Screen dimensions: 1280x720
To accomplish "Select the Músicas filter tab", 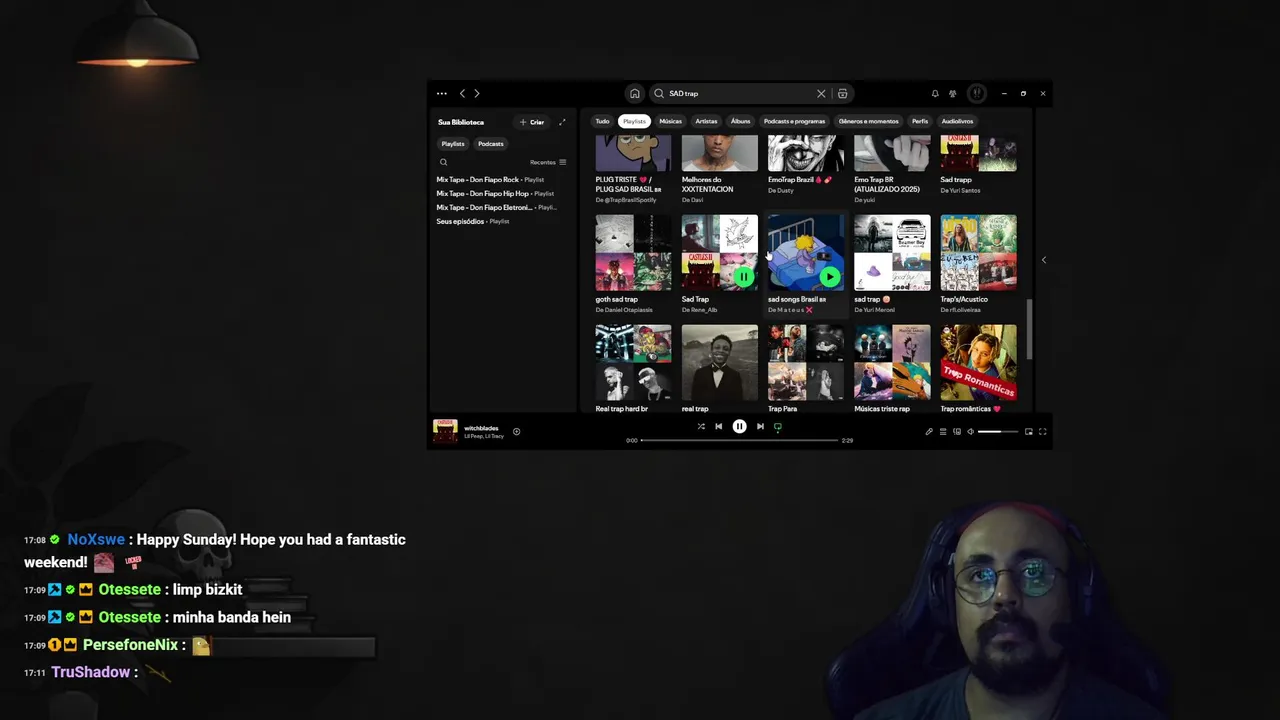I will coord(670,121).
